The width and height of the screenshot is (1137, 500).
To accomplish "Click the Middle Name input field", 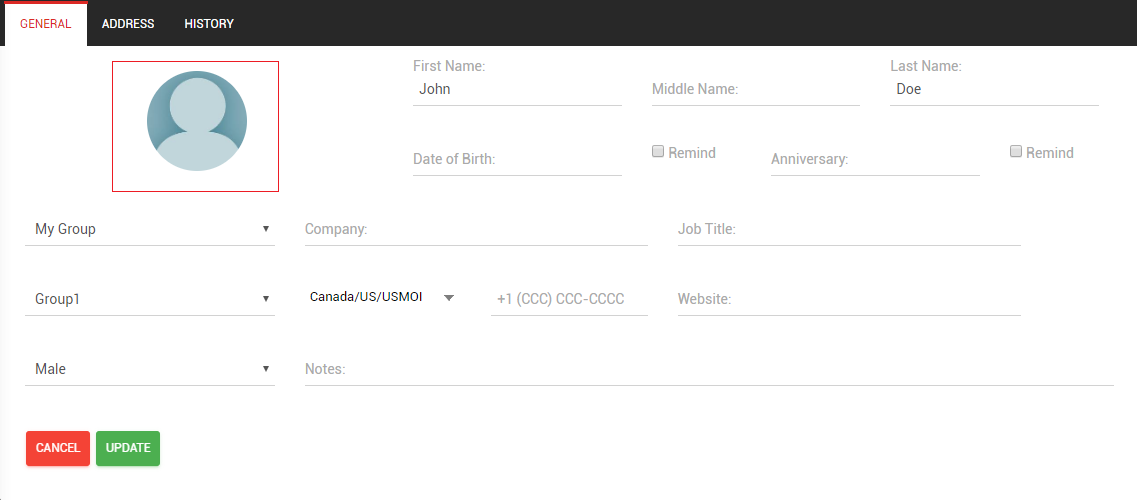I will (x=755, y=89).
